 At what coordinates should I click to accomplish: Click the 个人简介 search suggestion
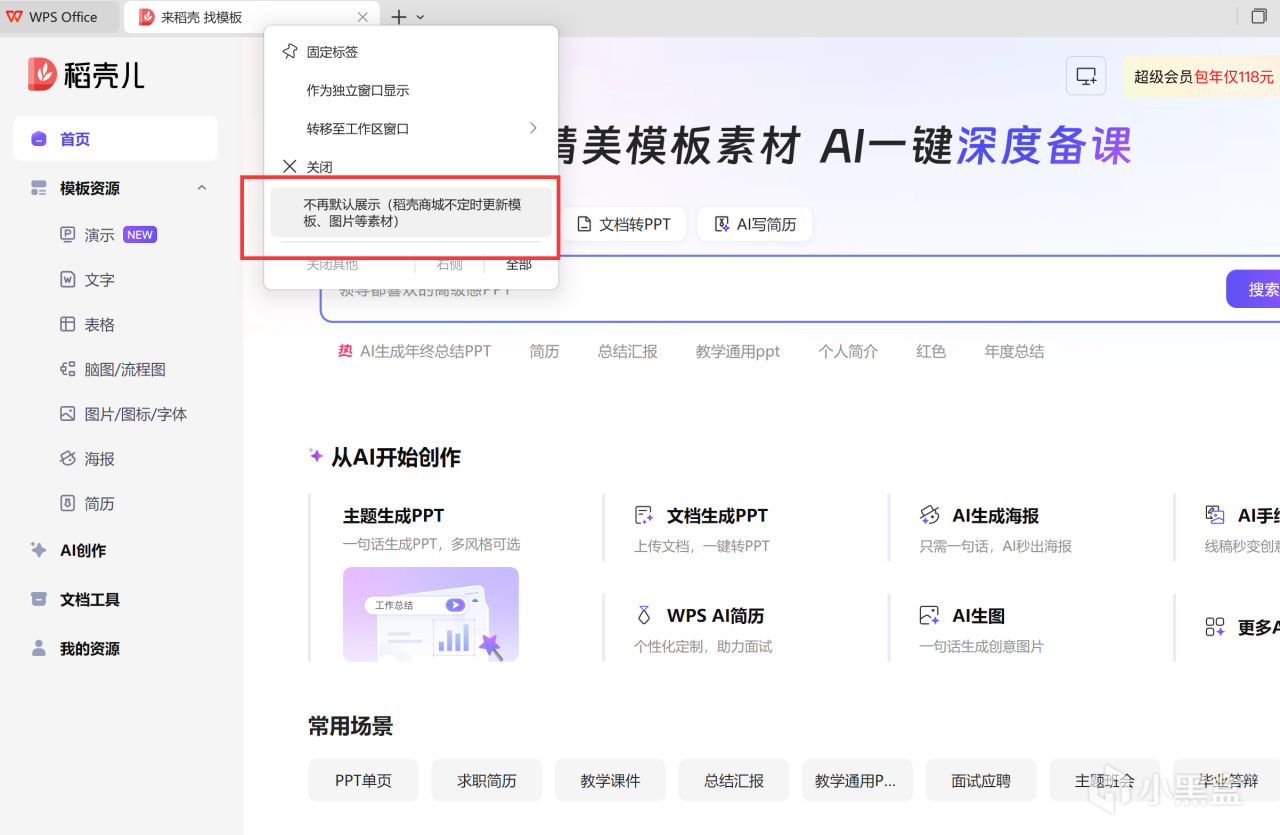point(848,352)
